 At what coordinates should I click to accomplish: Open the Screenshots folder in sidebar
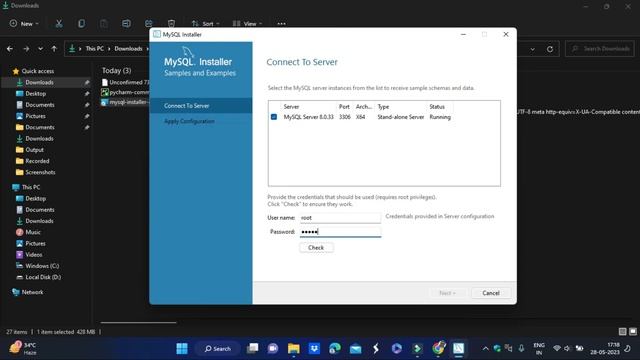point(40,172)
